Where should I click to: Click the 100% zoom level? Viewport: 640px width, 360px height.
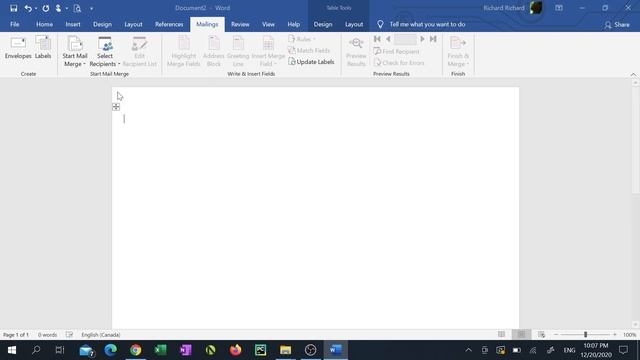coord(629,335)
